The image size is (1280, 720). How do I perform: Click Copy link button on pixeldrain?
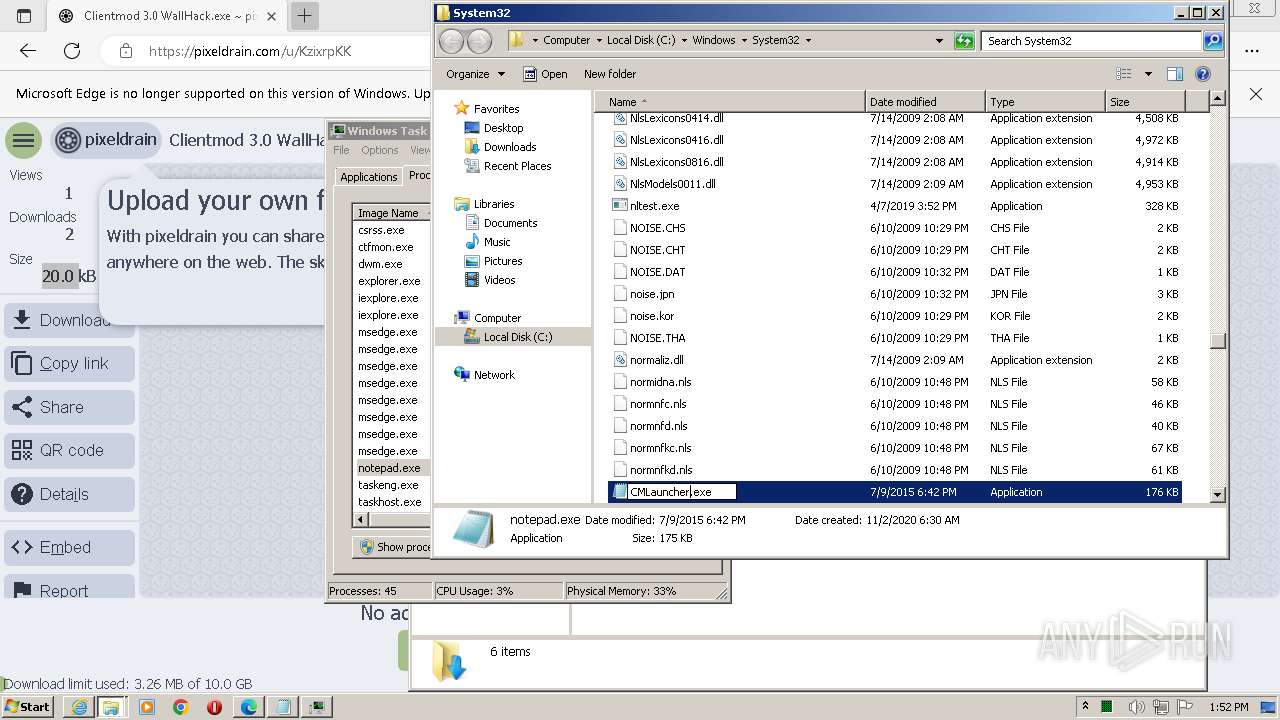click(70, 364)
